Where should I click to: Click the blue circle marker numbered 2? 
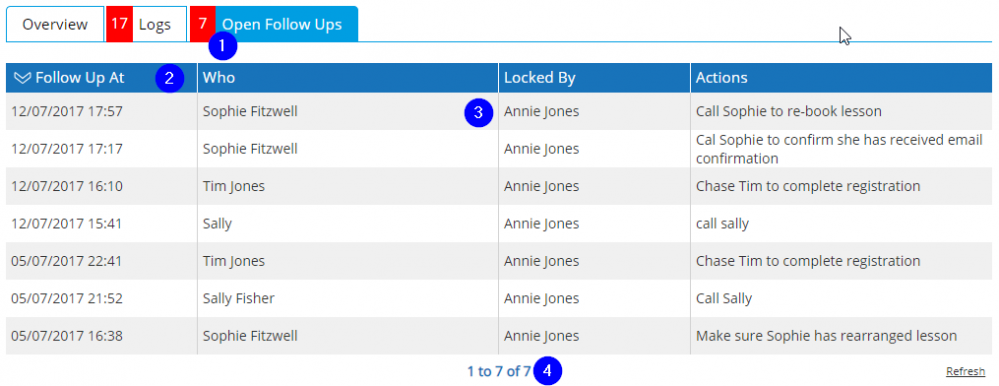[169, 78]
